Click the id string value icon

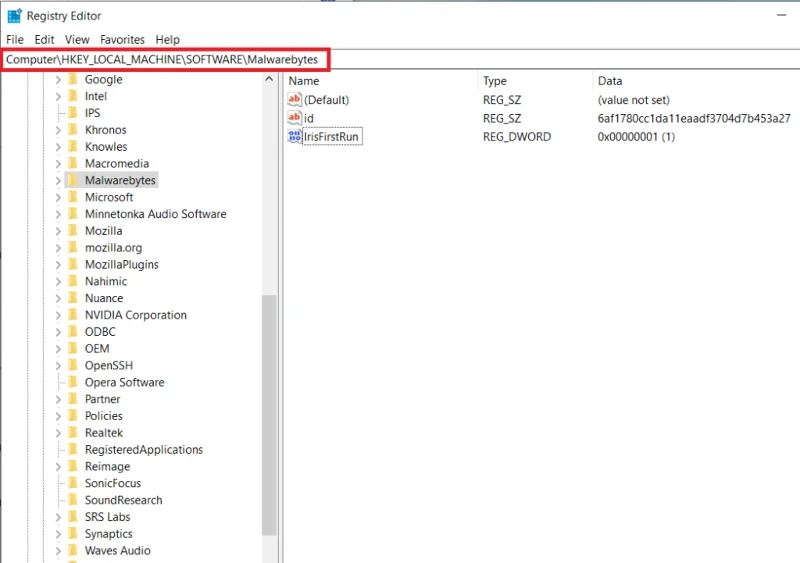[294, 118]
